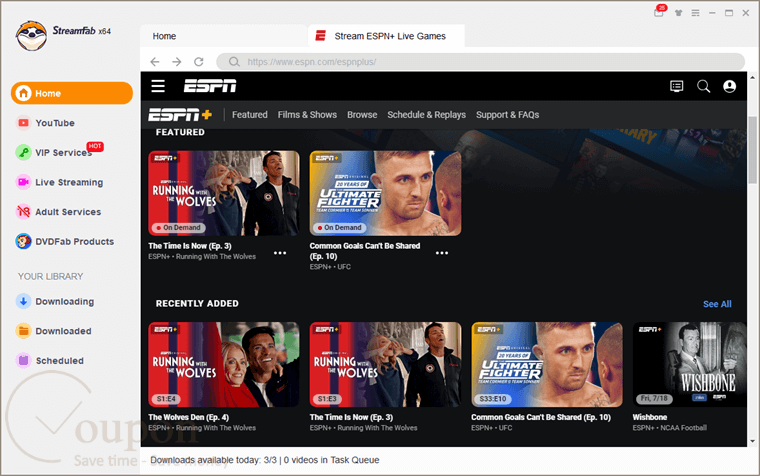
Task: Click title The Wolves Den (Ep. 4)
Action: [x=189, y=417]
